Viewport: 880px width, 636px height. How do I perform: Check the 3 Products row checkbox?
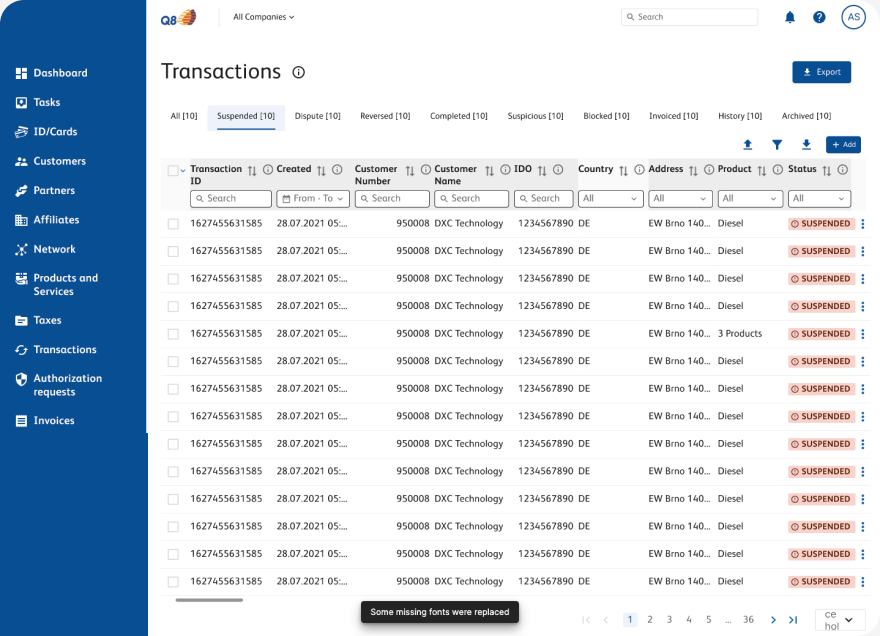173,334
